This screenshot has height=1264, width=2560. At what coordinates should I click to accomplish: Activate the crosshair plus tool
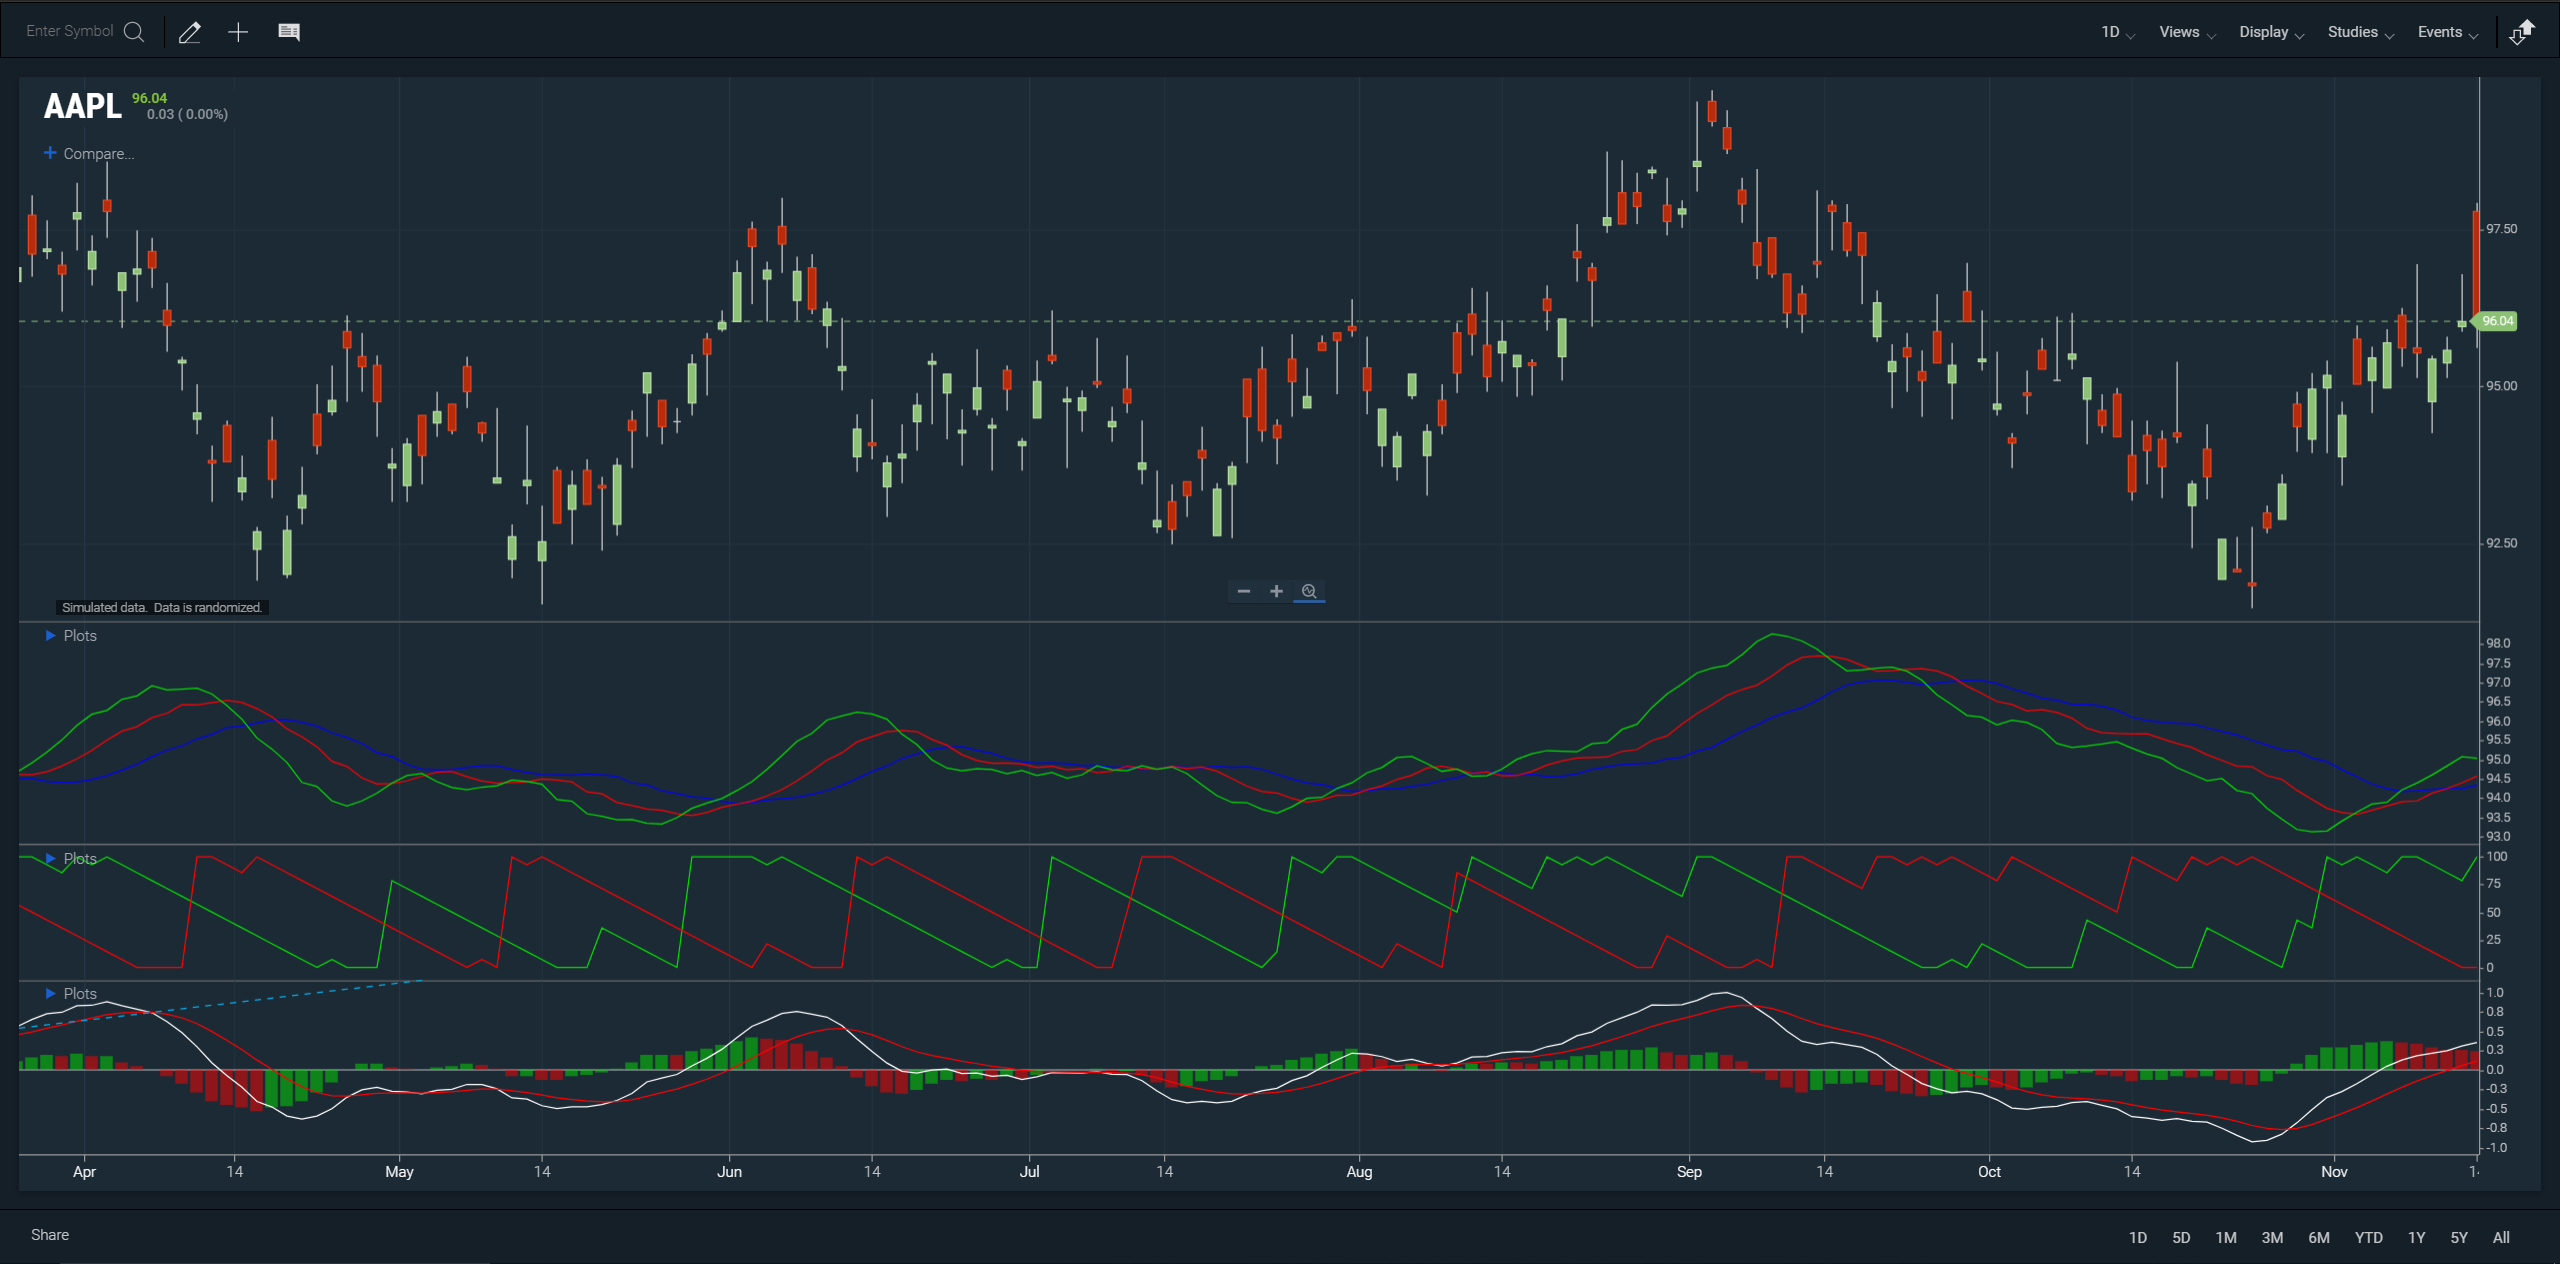point(238,32)
